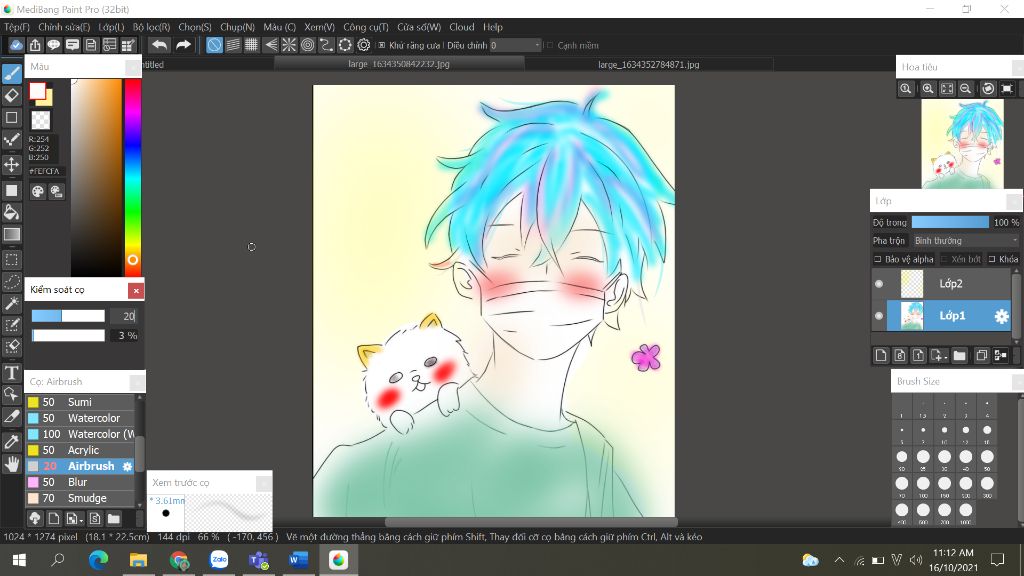Turn off the snap guide

tap(214, 45)
